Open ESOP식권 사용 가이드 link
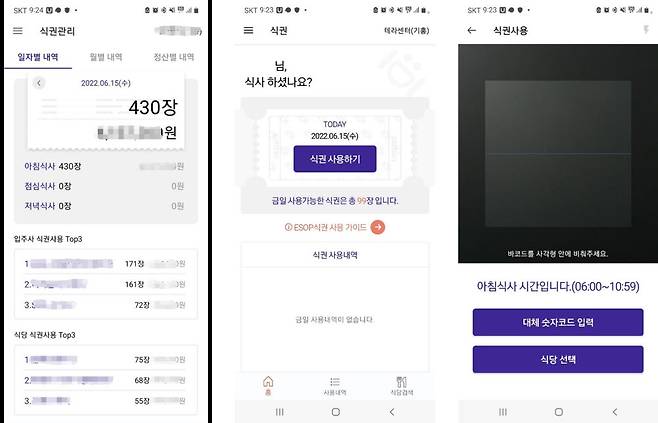Viewport: 658px width, 423px height. pos(326,227)
